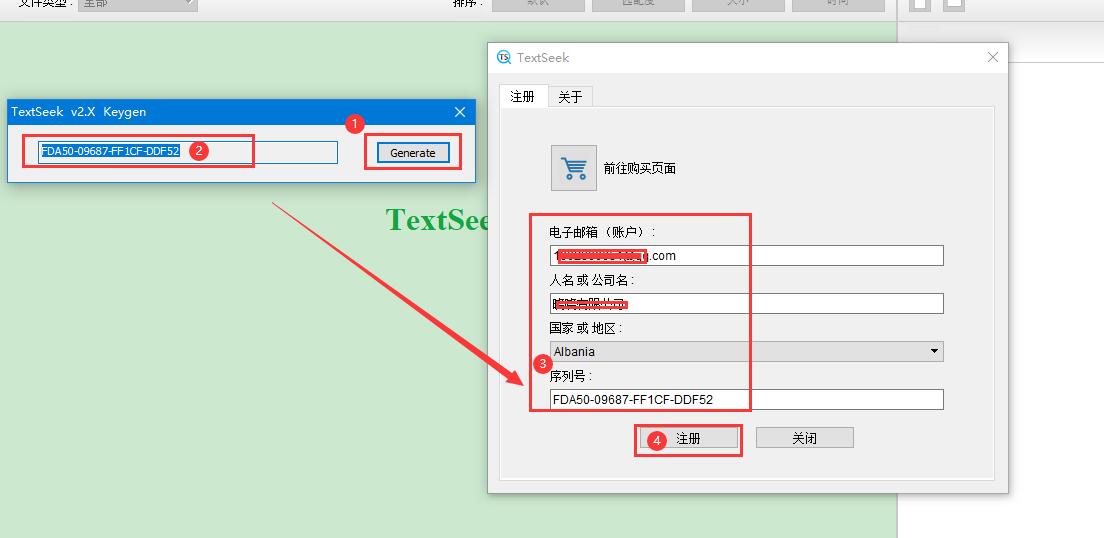Click the 人名 或 公司名 label
The width and height of the screenshot is (1104, 538).
pos(591,280)
